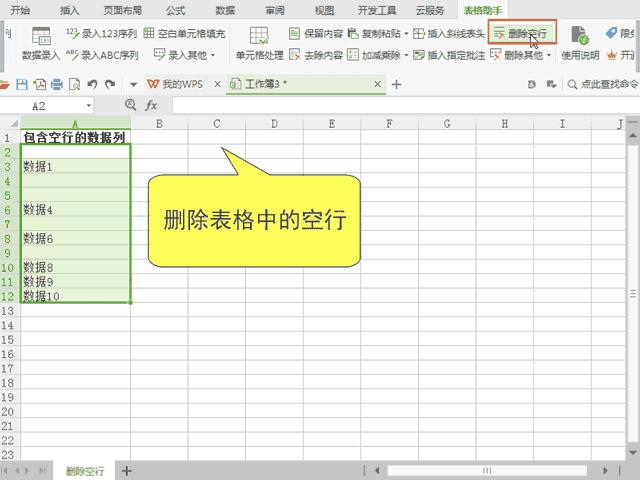The height and width of the screenshot is (480, 640).
Task: Click the save icon in quick toolbar
Action: (22, 84)
